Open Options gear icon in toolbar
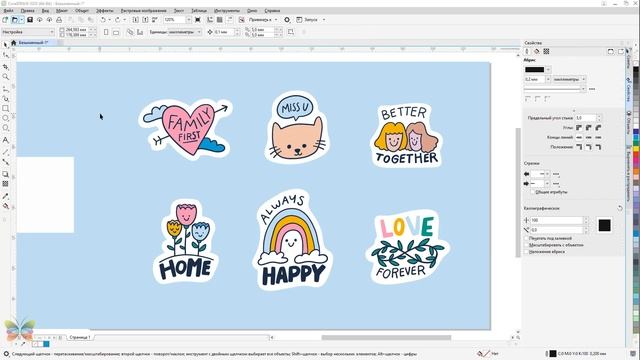Image resolution: width=640 pixels, height=360 pixels. click(x=287, y=20)
